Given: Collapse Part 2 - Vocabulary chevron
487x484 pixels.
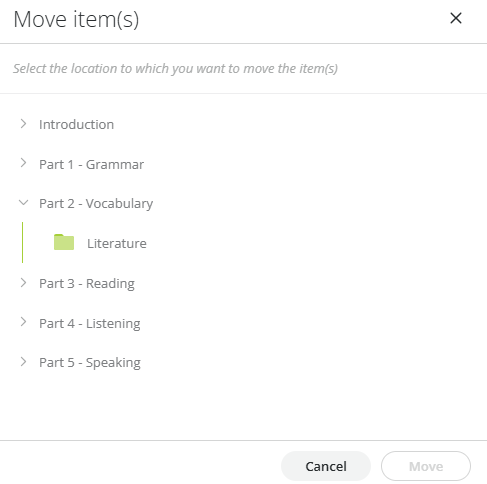Looking at the screenshot, I should 23,202.
